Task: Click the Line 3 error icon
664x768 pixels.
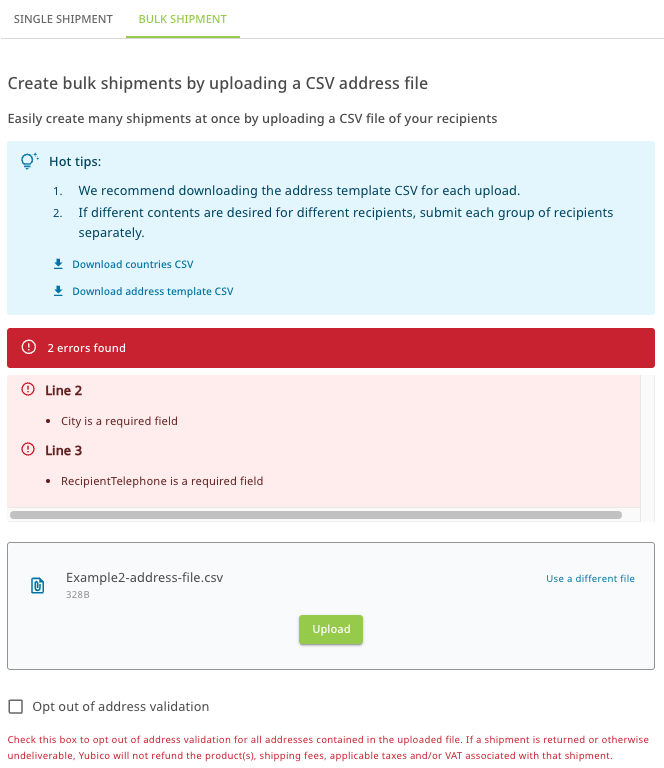Action: pyautogui.click(x=28, y=450)
